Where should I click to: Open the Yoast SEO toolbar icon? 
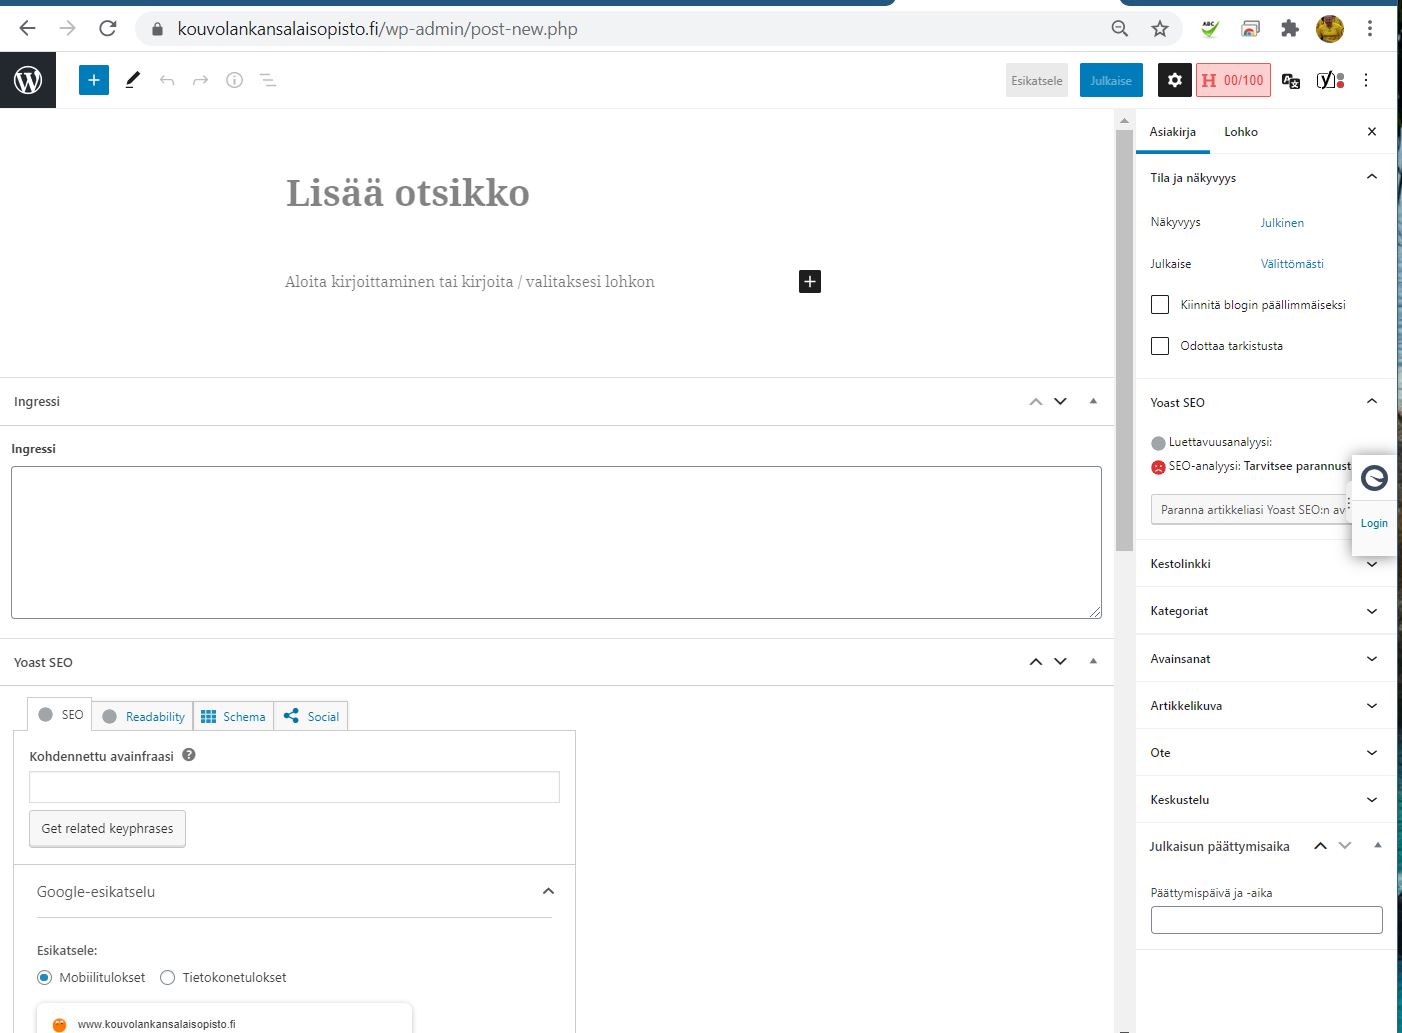pyautogui.click(x=1329, y=80)
